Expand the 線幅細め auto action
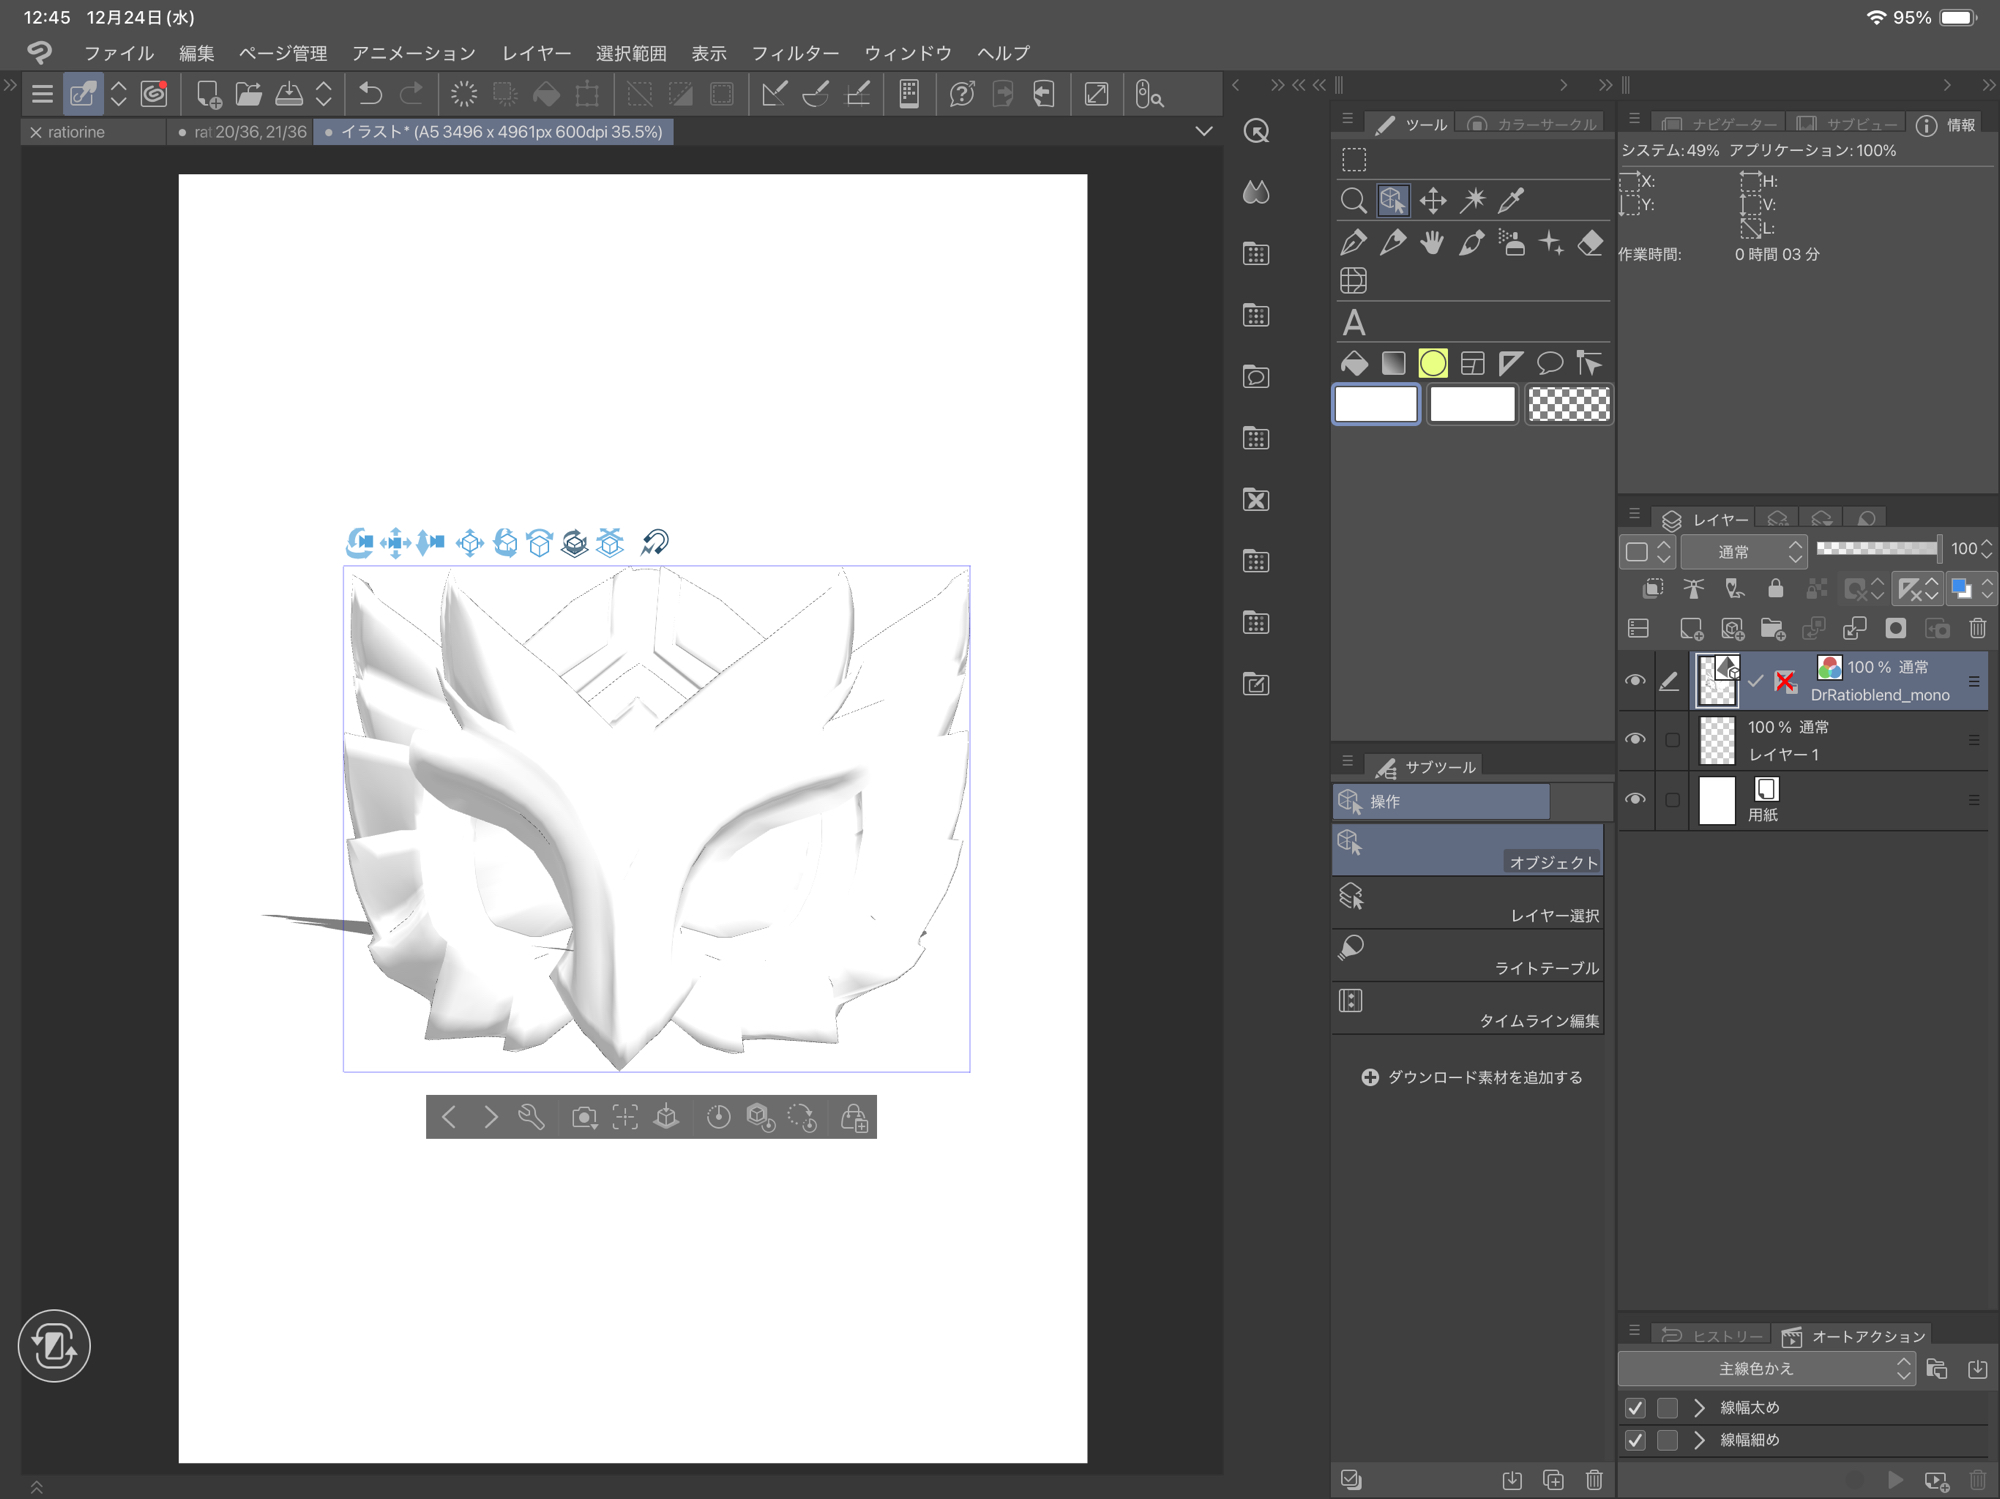Image resolution: width=2000 pixels, height=1499 pixels. 1699,1440
